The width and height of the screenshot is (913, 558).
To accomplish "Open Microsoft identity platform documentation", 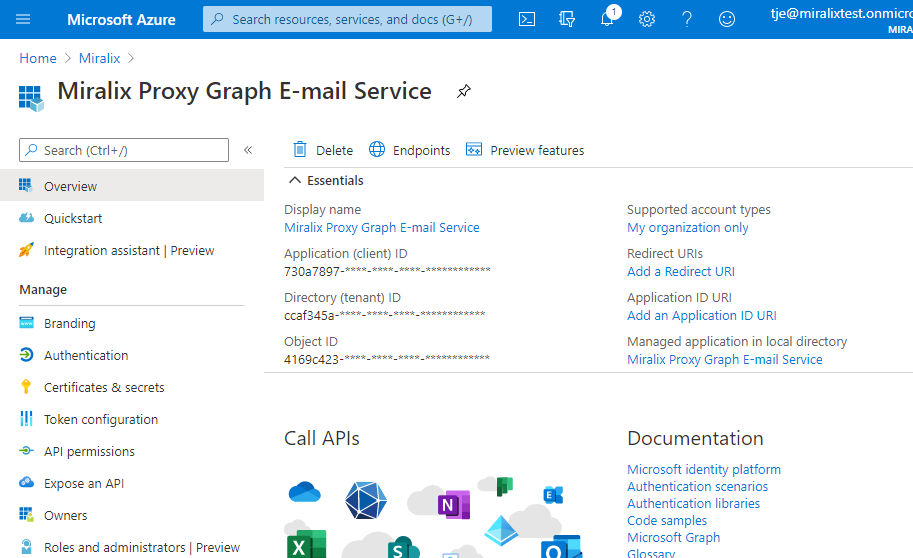I will tap(704, 469).
